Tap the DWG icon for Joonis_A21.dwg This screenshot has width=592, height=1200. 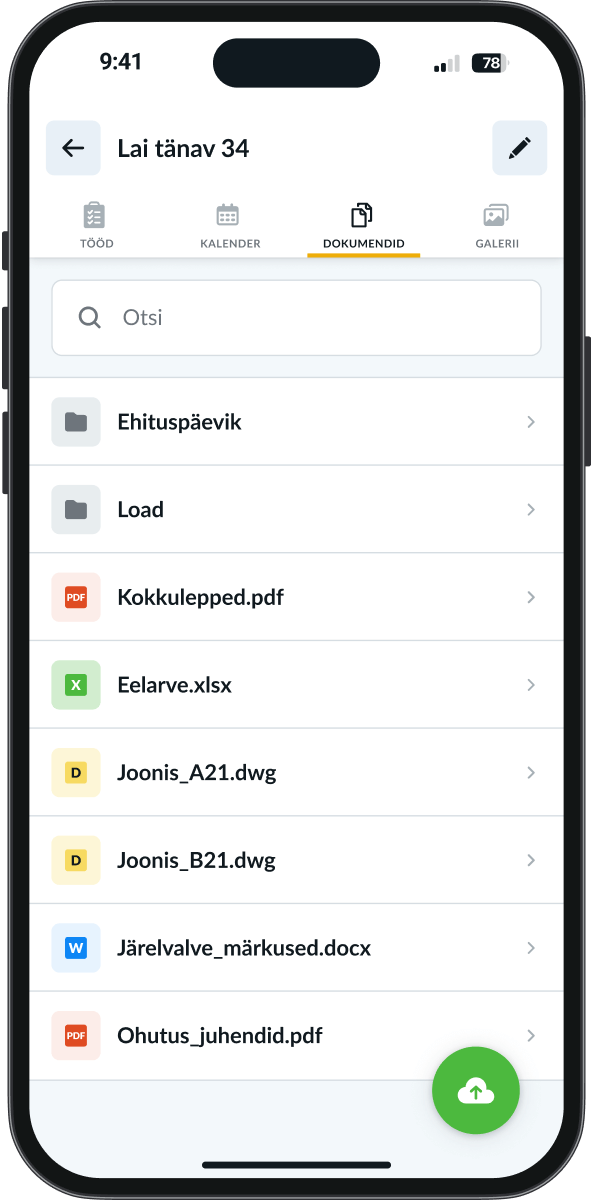pos(76,773)
